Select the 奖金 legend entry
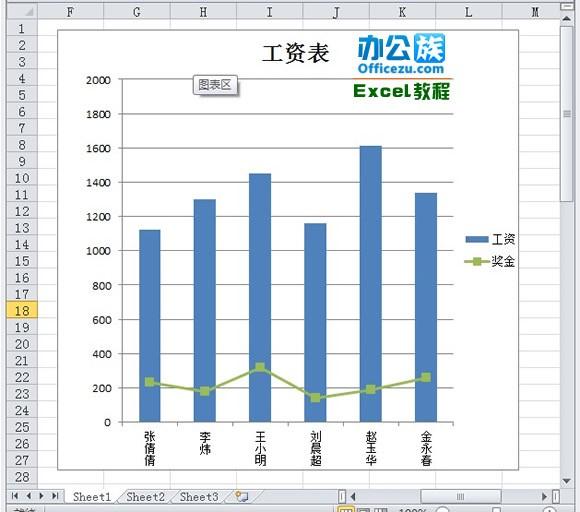580x512 pixels. coord(490,262)
